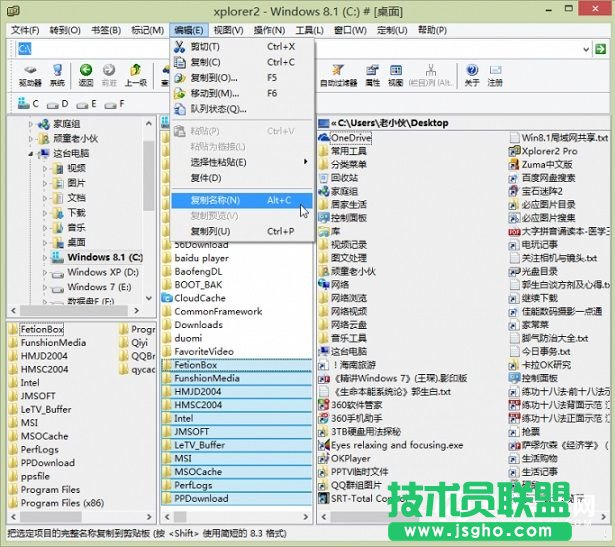Select Program Files (x86) in bottom-left pane
This screenshot has height=547, width=615.
point(56,503)
